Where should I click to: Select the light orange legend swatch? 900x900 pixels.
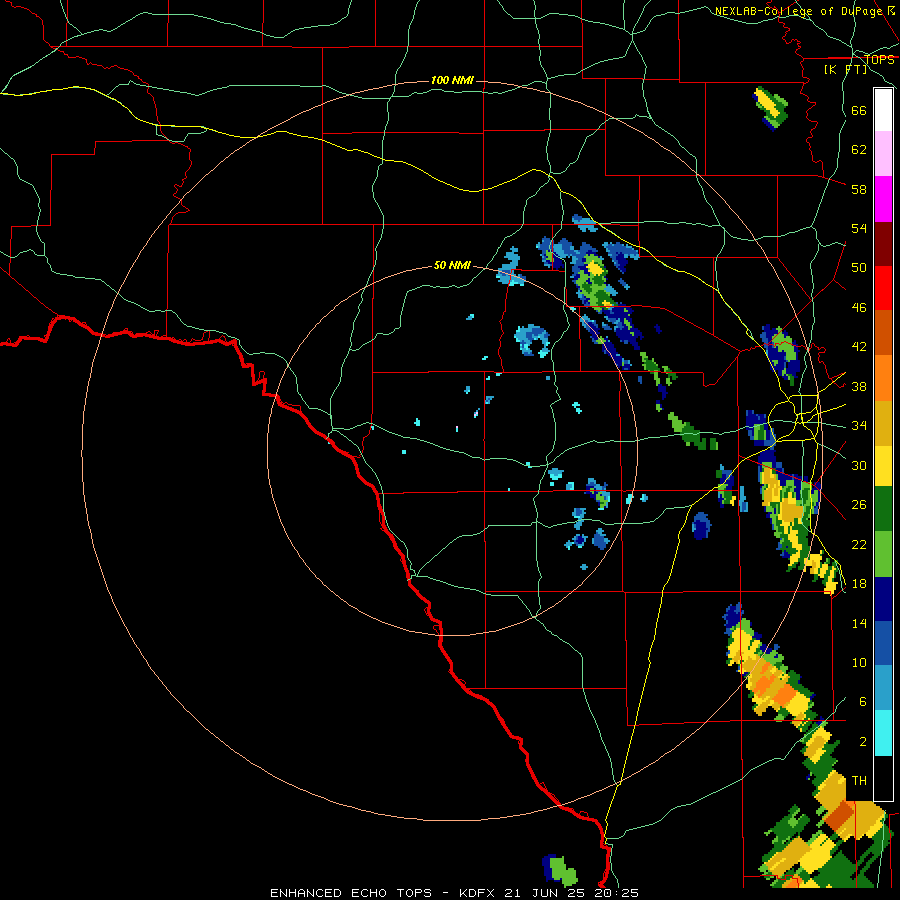pyautogui.click(x=883, y=378)
